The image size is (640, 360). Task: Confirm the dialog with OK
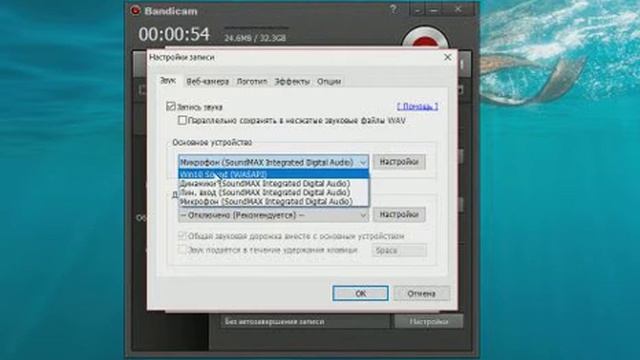coord(360,293)
